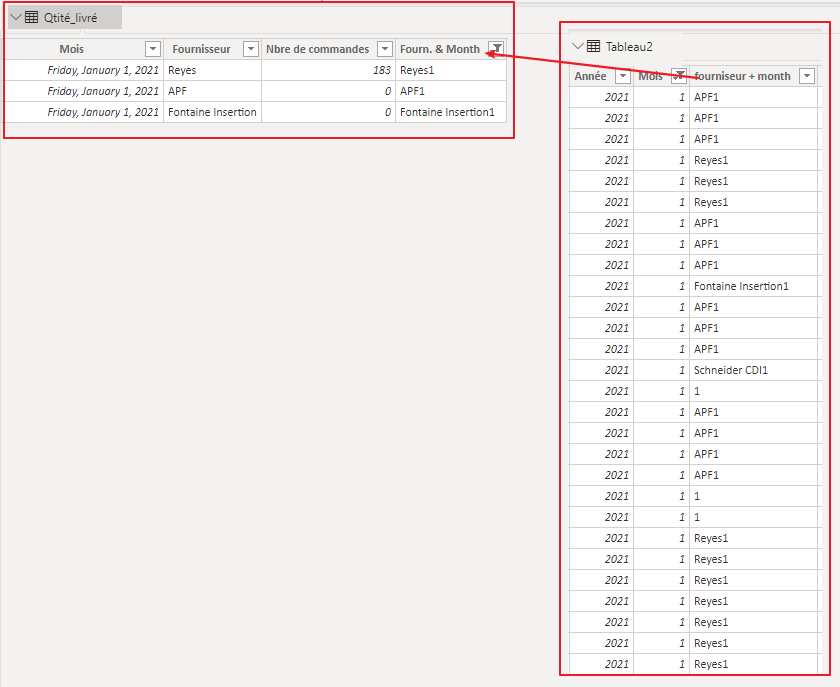Open the Mois filter icon in Tableau2

[679, 76]
